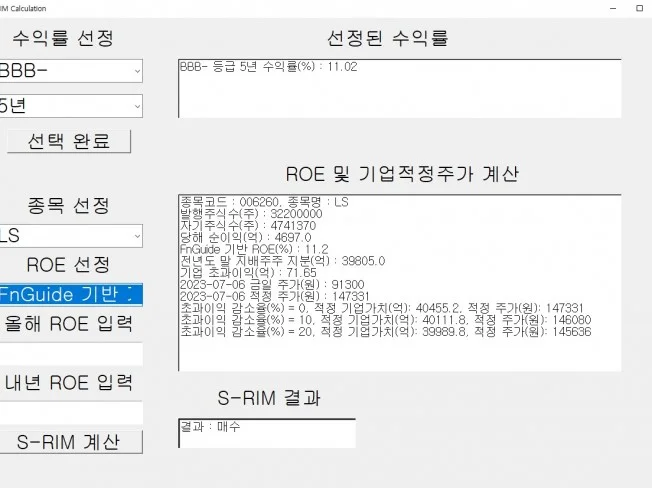
Task: Click the ROE 및 기업적정주가 계산 heading
Action: 401,173
